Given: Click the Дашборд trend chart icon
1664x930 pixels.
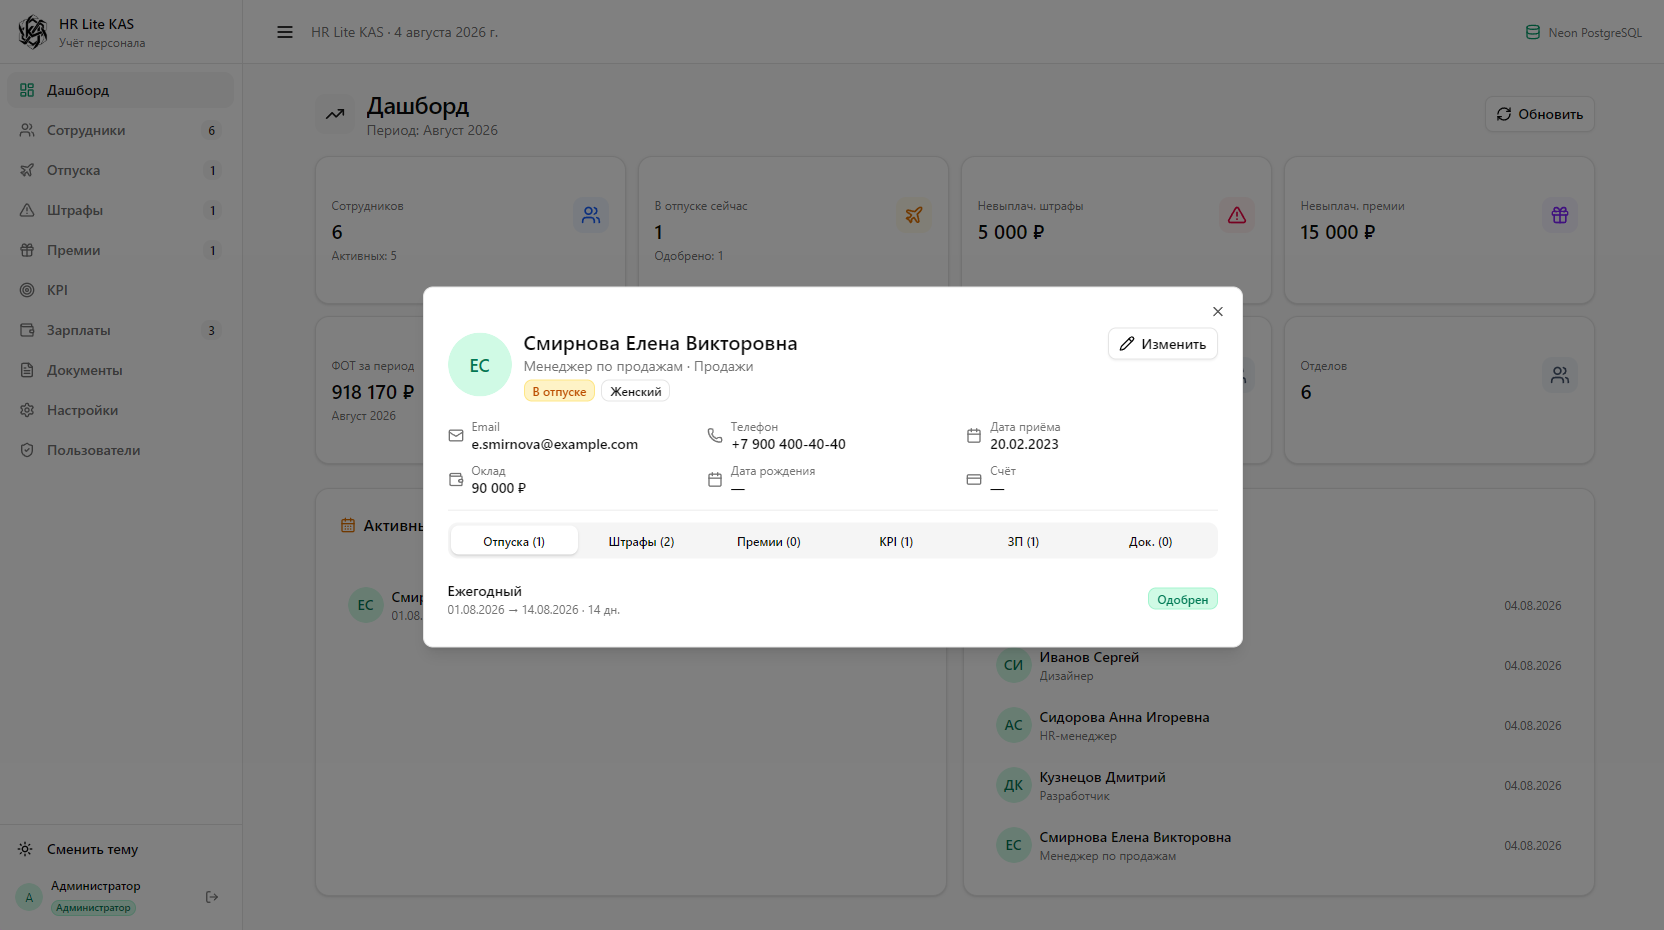Looking at the screenshot, I should (335, 114).
